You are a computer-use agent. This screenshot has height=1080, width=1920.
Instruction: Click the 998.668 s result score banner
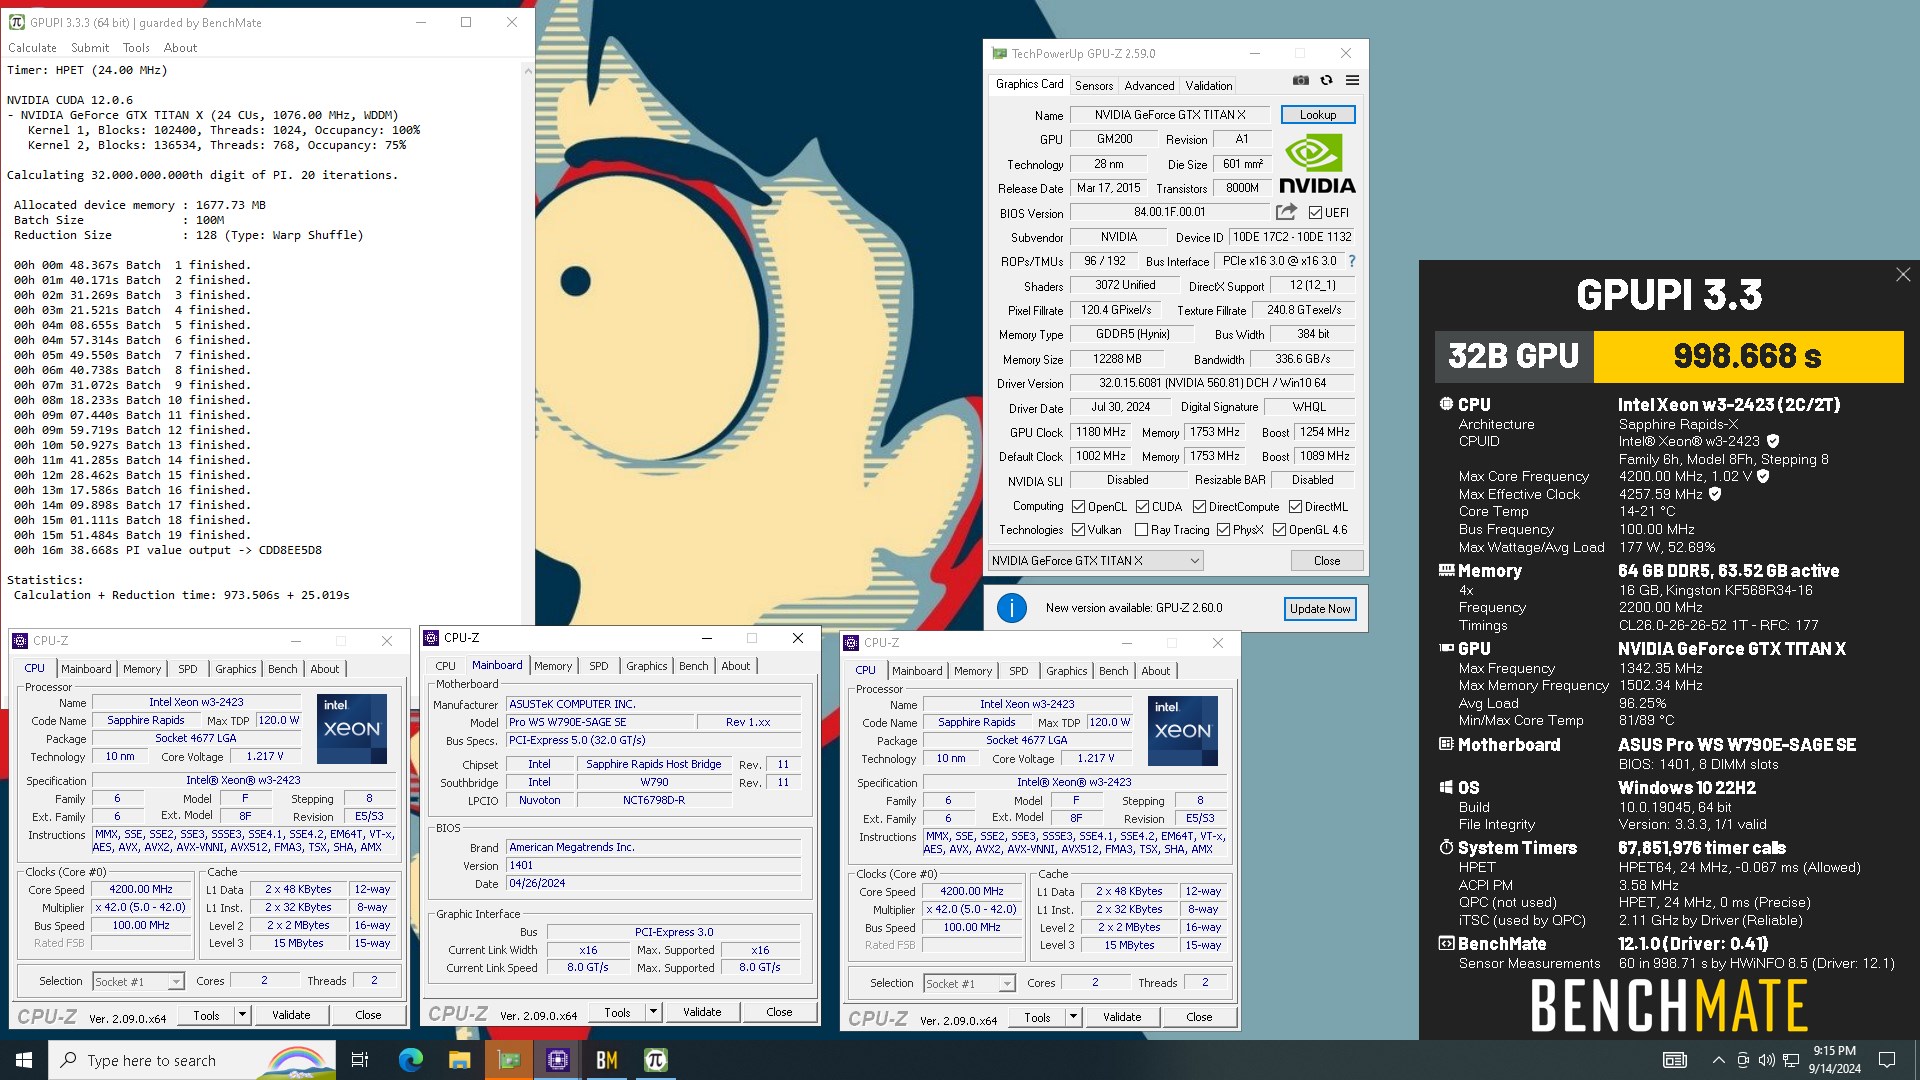tap(1748, 356)
